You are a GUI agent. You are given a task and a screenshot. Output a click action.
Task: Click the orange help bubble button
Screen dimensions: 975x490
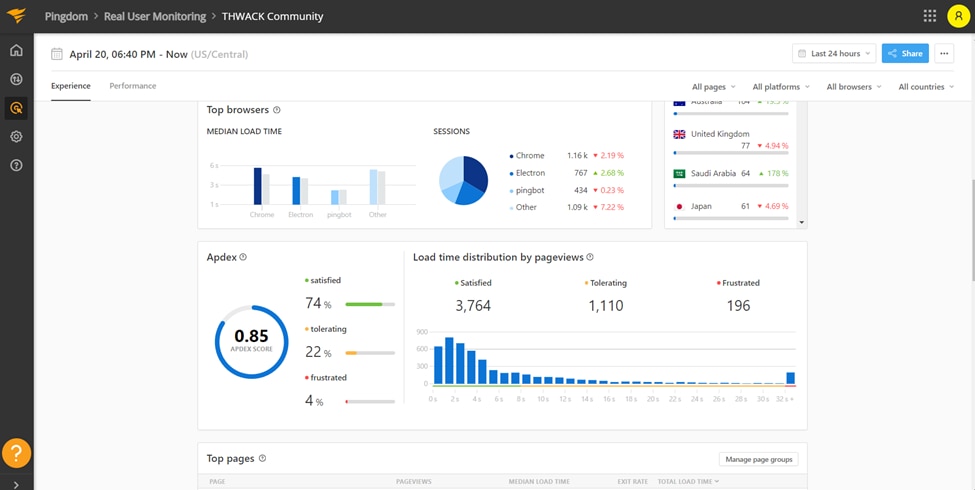tap(16, 453)
